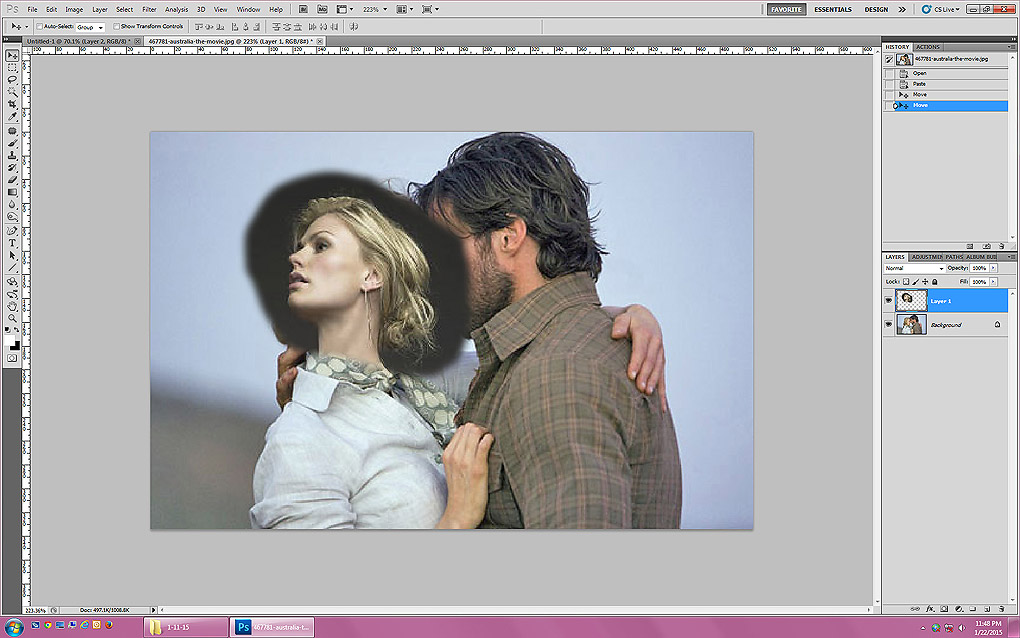Choose the Horizontal Type tool
The image size is (1020, 638).
click(x=12, y=242)
